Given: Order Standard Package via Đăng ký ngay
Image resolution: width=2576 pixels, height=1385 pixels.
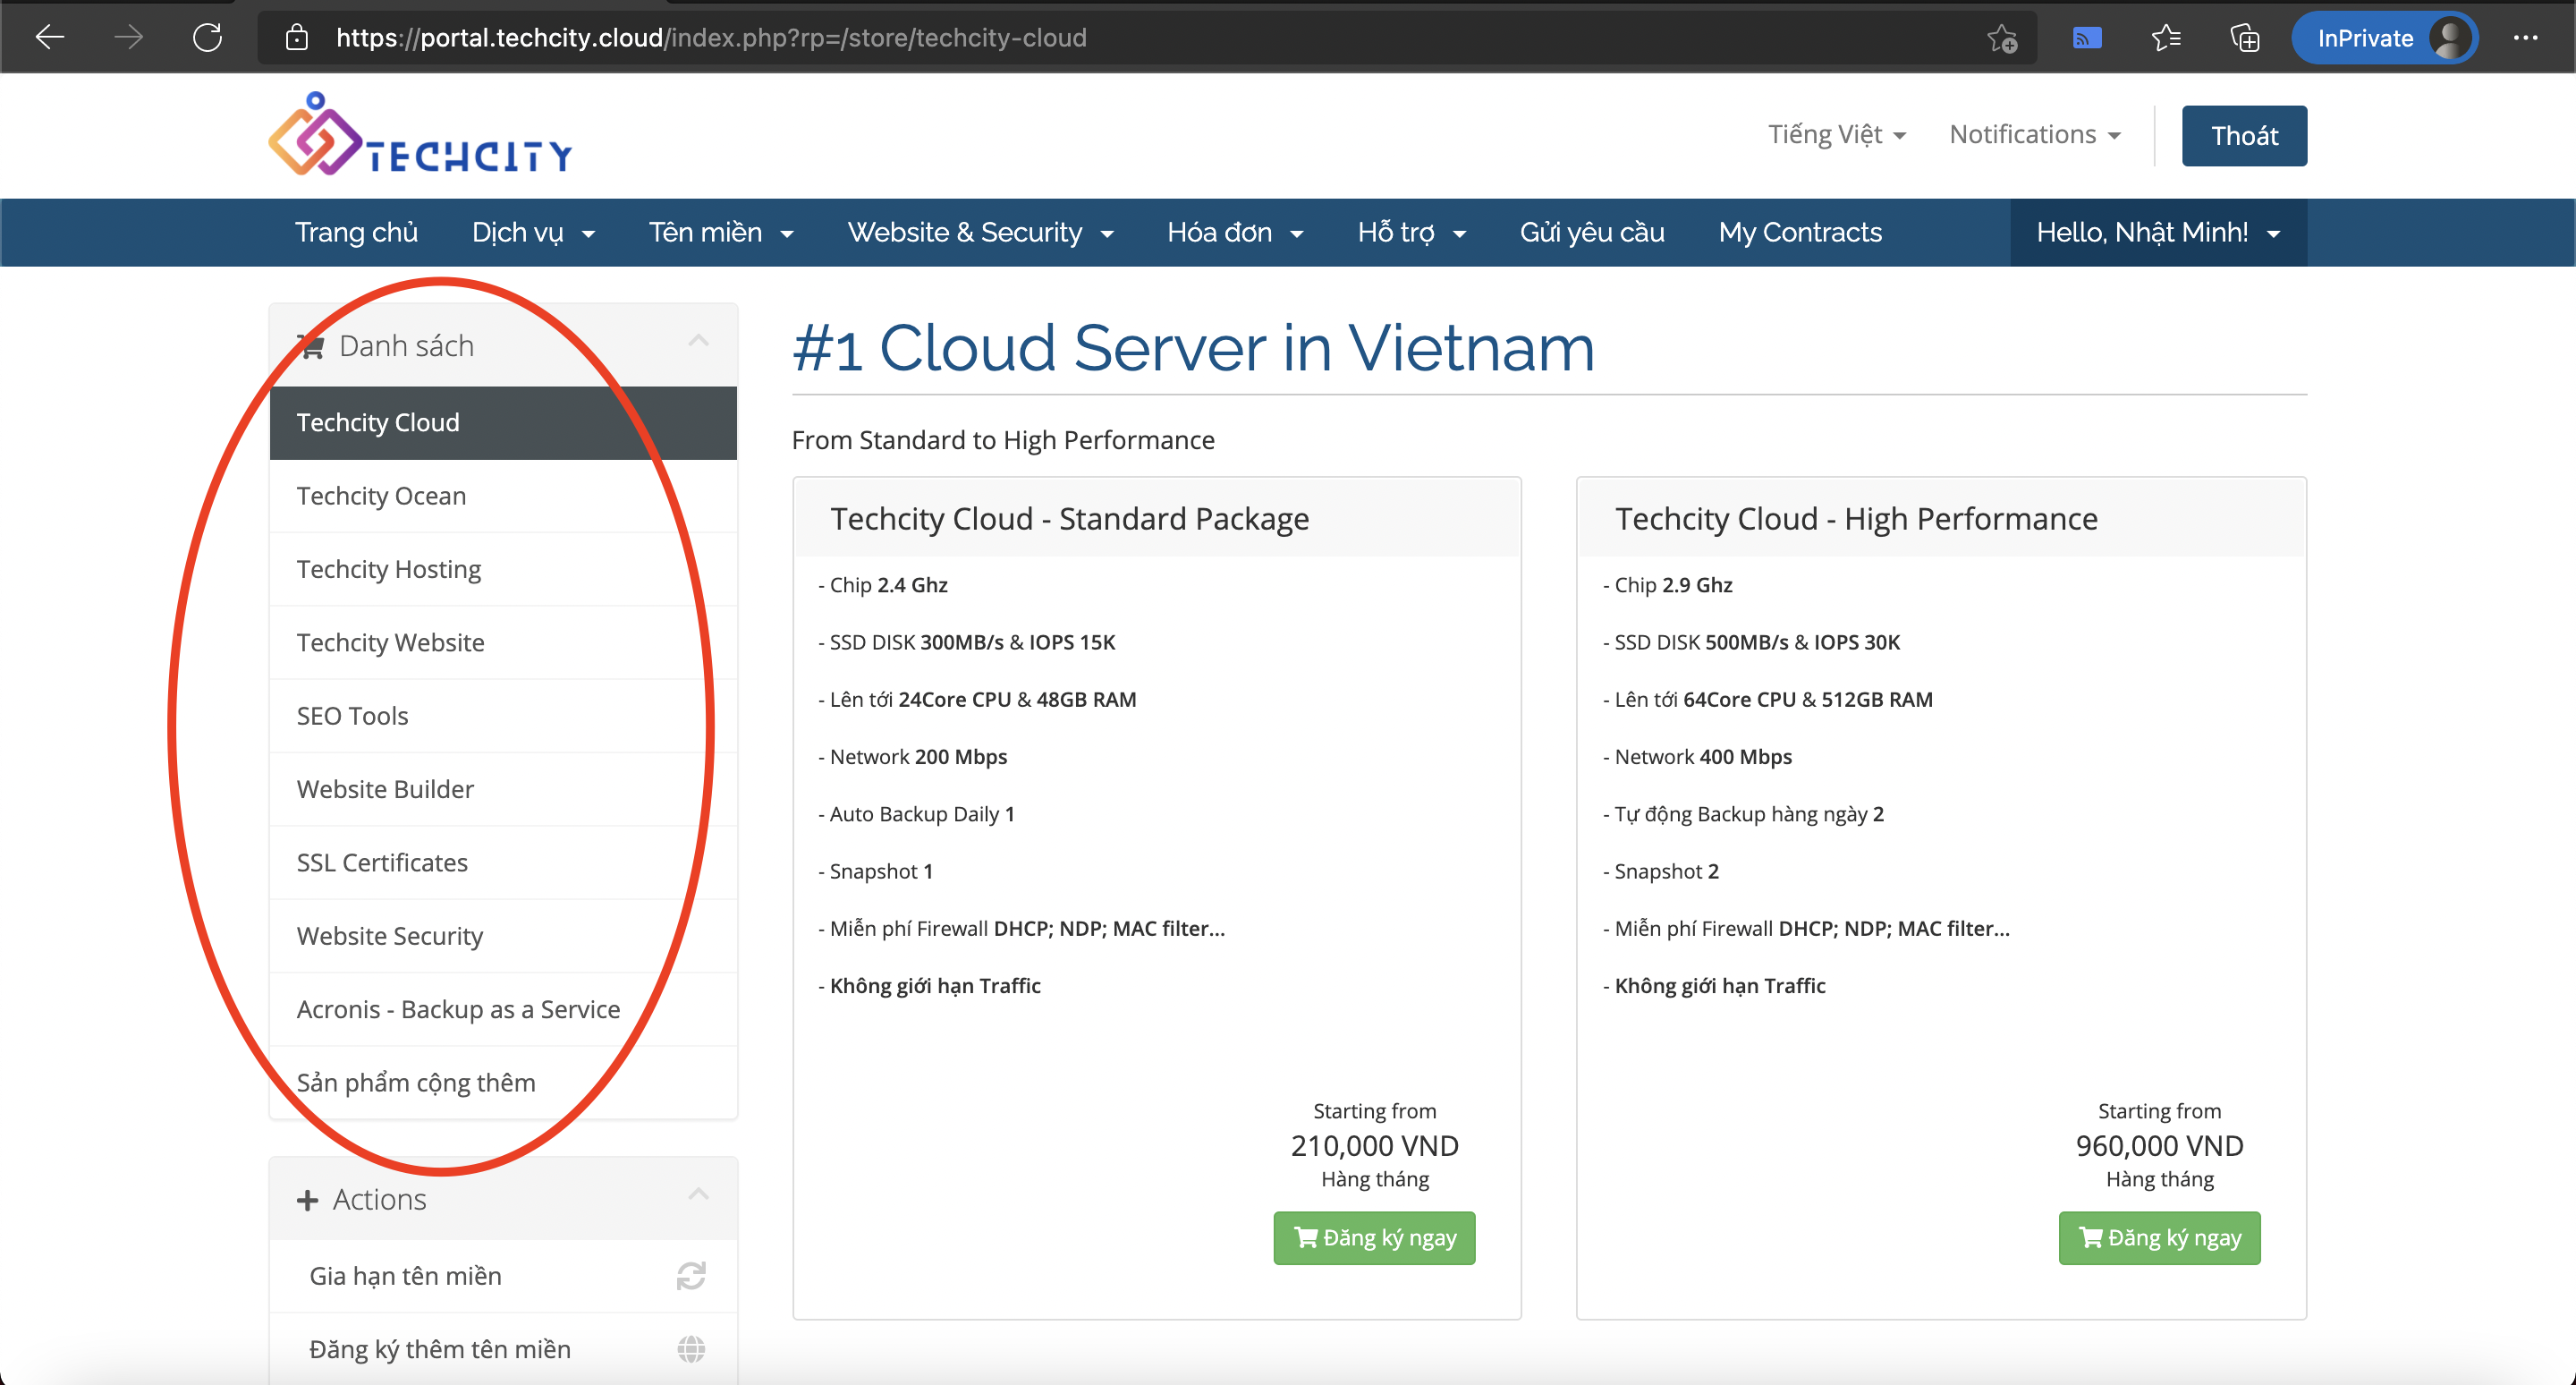Looking at the screenshot, I should coord(1374,1238).
